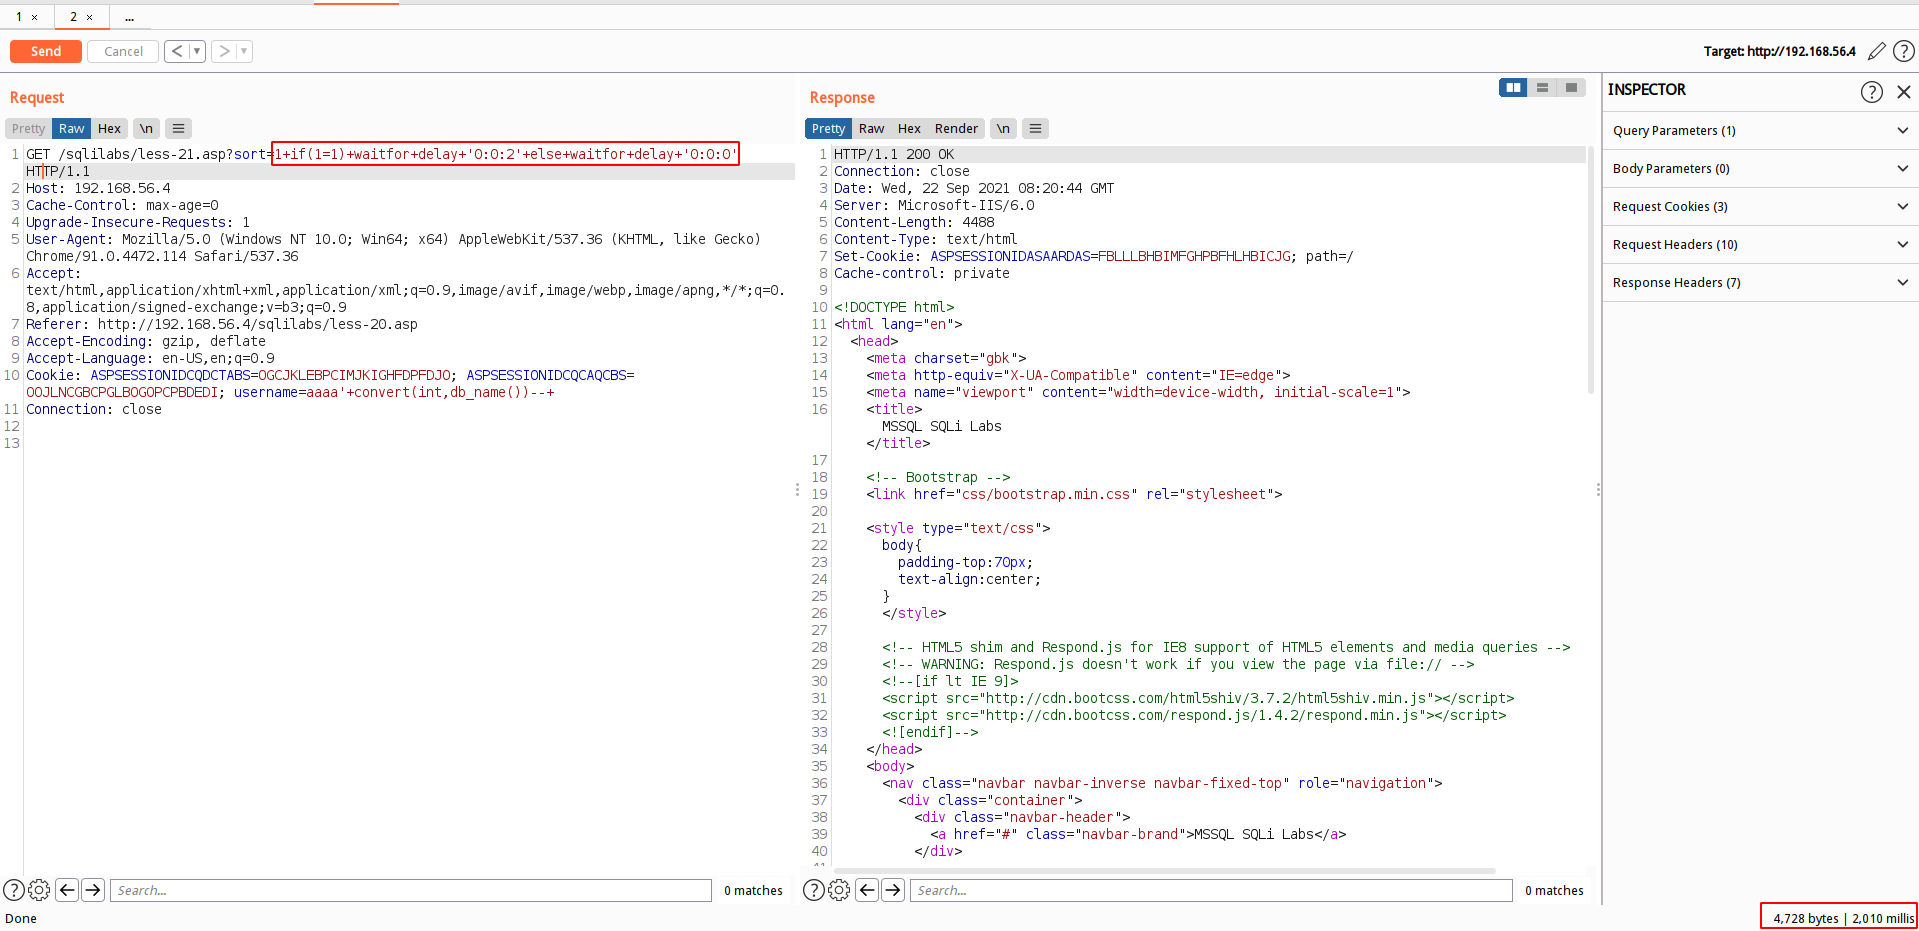Close Repeater tab 2
Image resolution: width=1919 pixels, height=931 pixels.
tap(90, 17)
